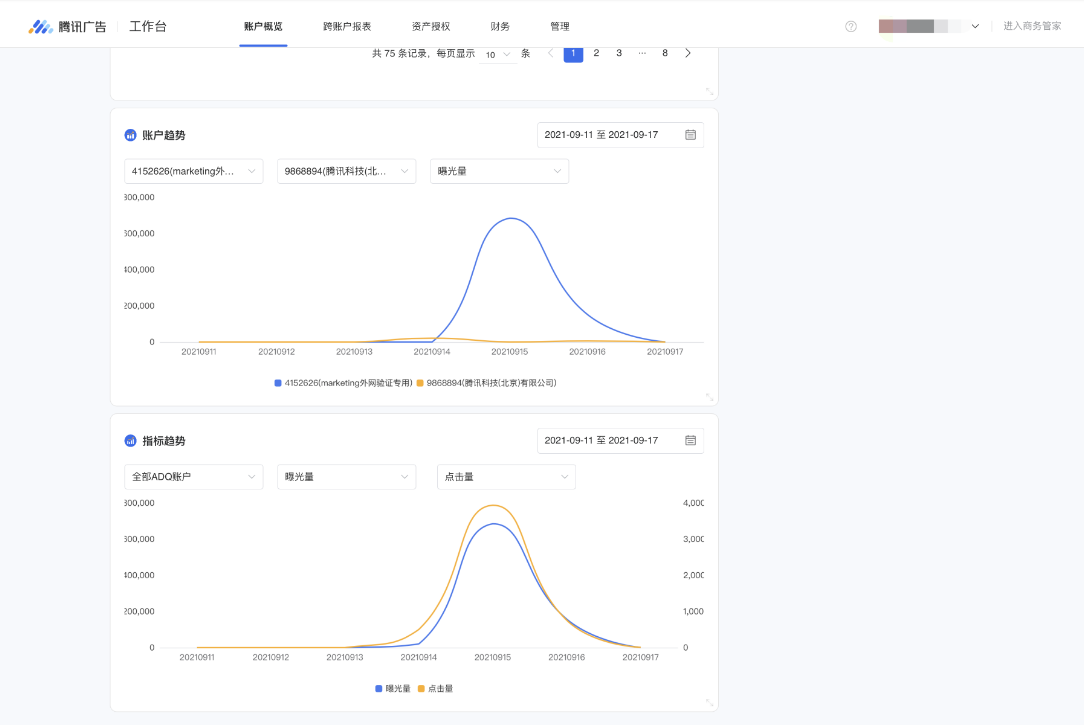Go to next page arrow in pagination
The image size is (1084, 725).
[688, 54]
